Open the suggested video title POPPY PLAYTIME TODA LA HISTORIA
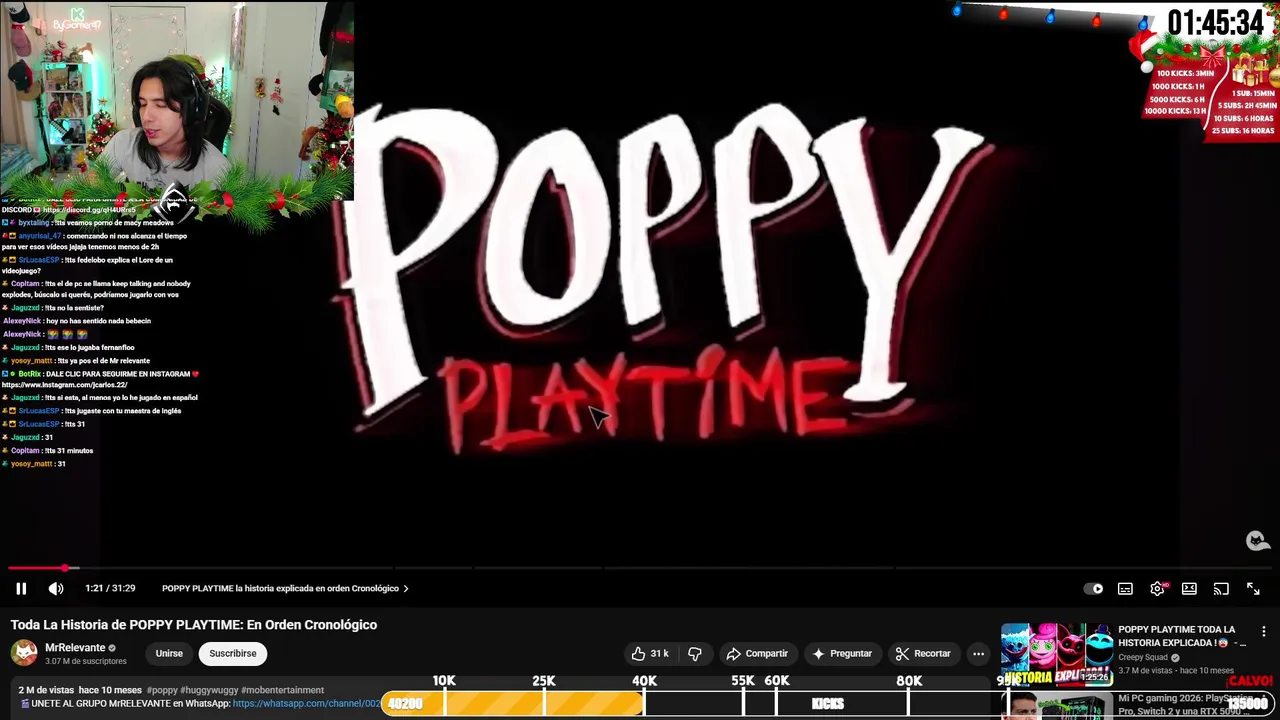Image resolution: width=1280 pixels, height=720 pixels. tap(1182, 636)
